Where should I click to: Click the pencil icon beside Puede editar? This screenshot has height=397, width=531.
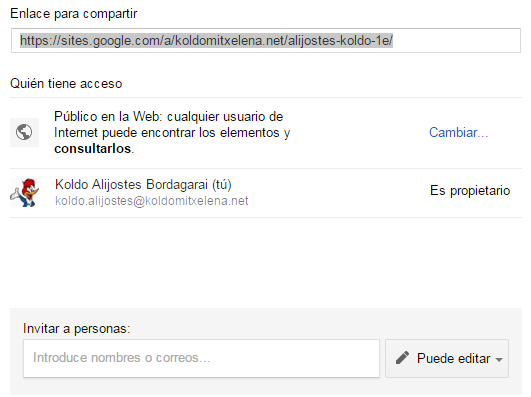tap(402, 358)
